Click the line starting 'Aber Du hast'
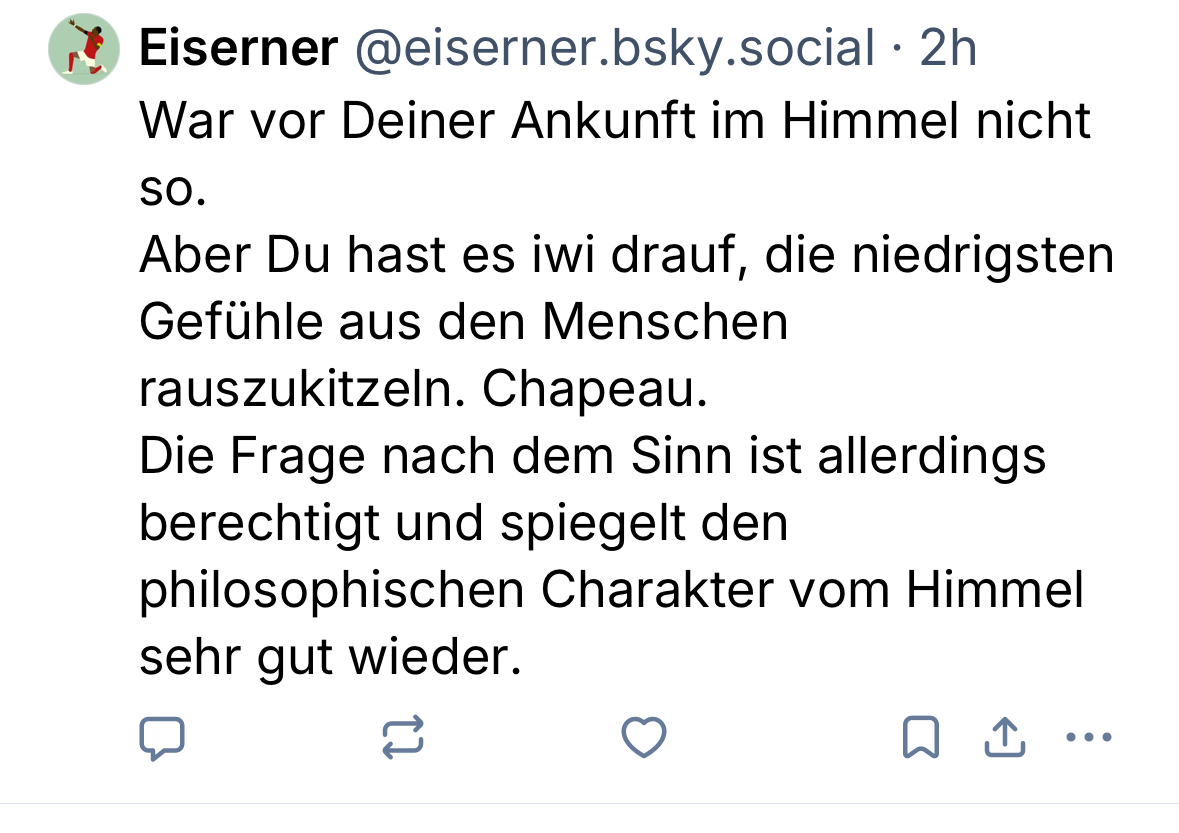The width and height of the screenshot is (1179, 833). [626, 256]
